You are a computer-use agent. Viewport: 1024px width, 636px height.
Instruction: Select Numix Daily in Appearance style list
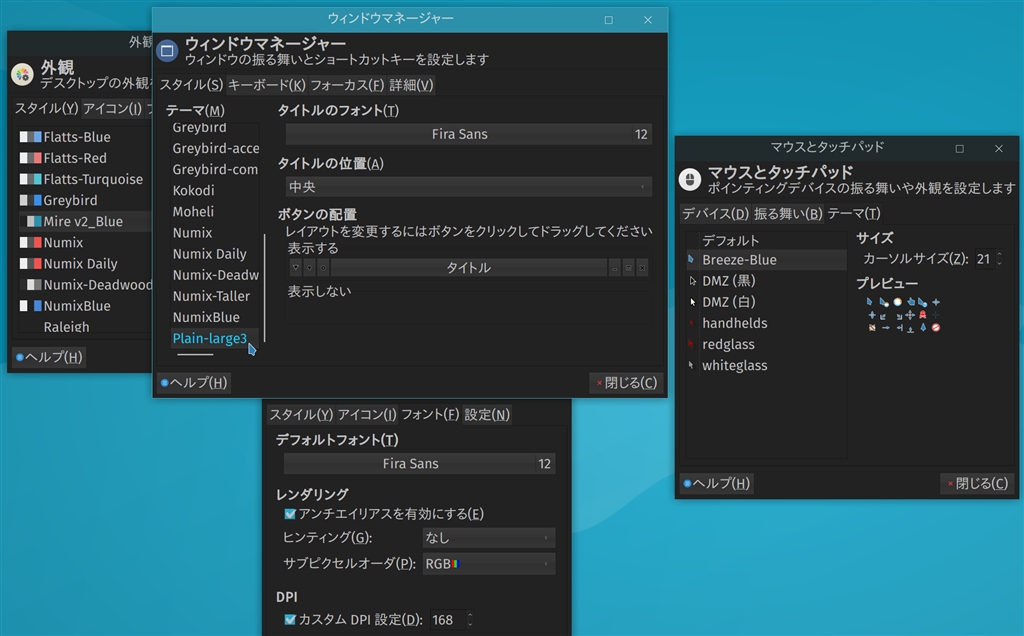(x=80, y=264)
